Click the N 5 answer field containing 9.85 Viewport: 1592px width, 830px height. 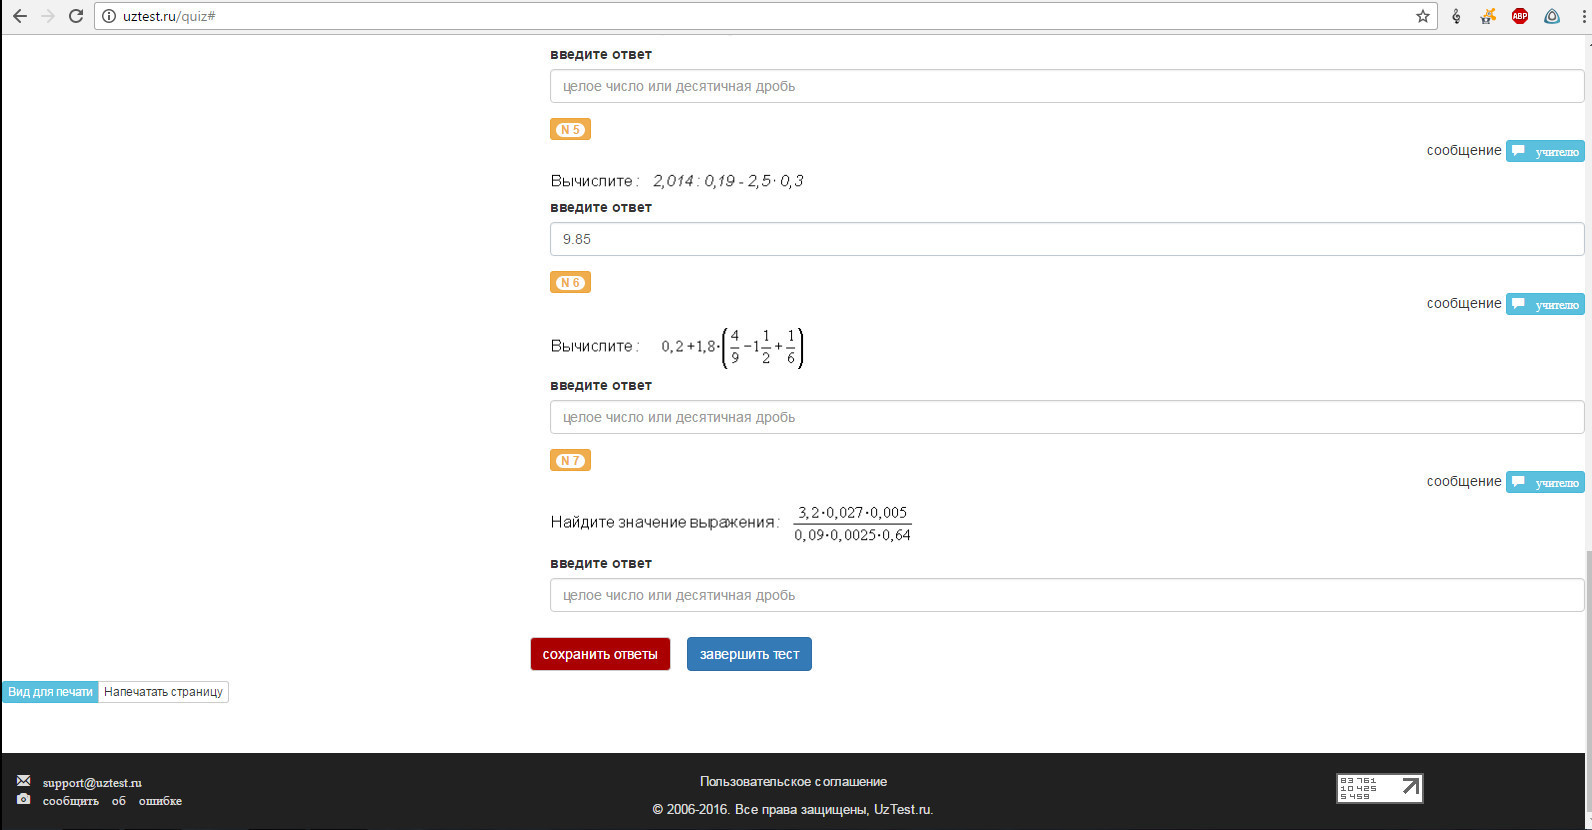tap(1066, 239)
